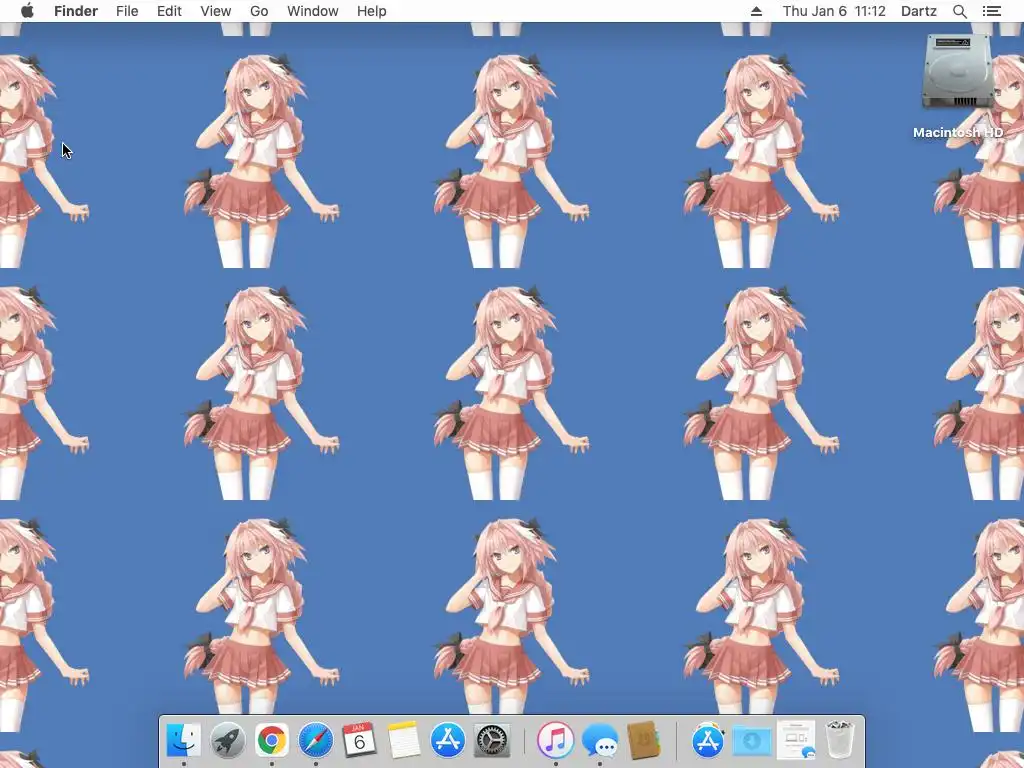
Task: Open Messages chat bubble icon in Dock
Action: (600, 741)
